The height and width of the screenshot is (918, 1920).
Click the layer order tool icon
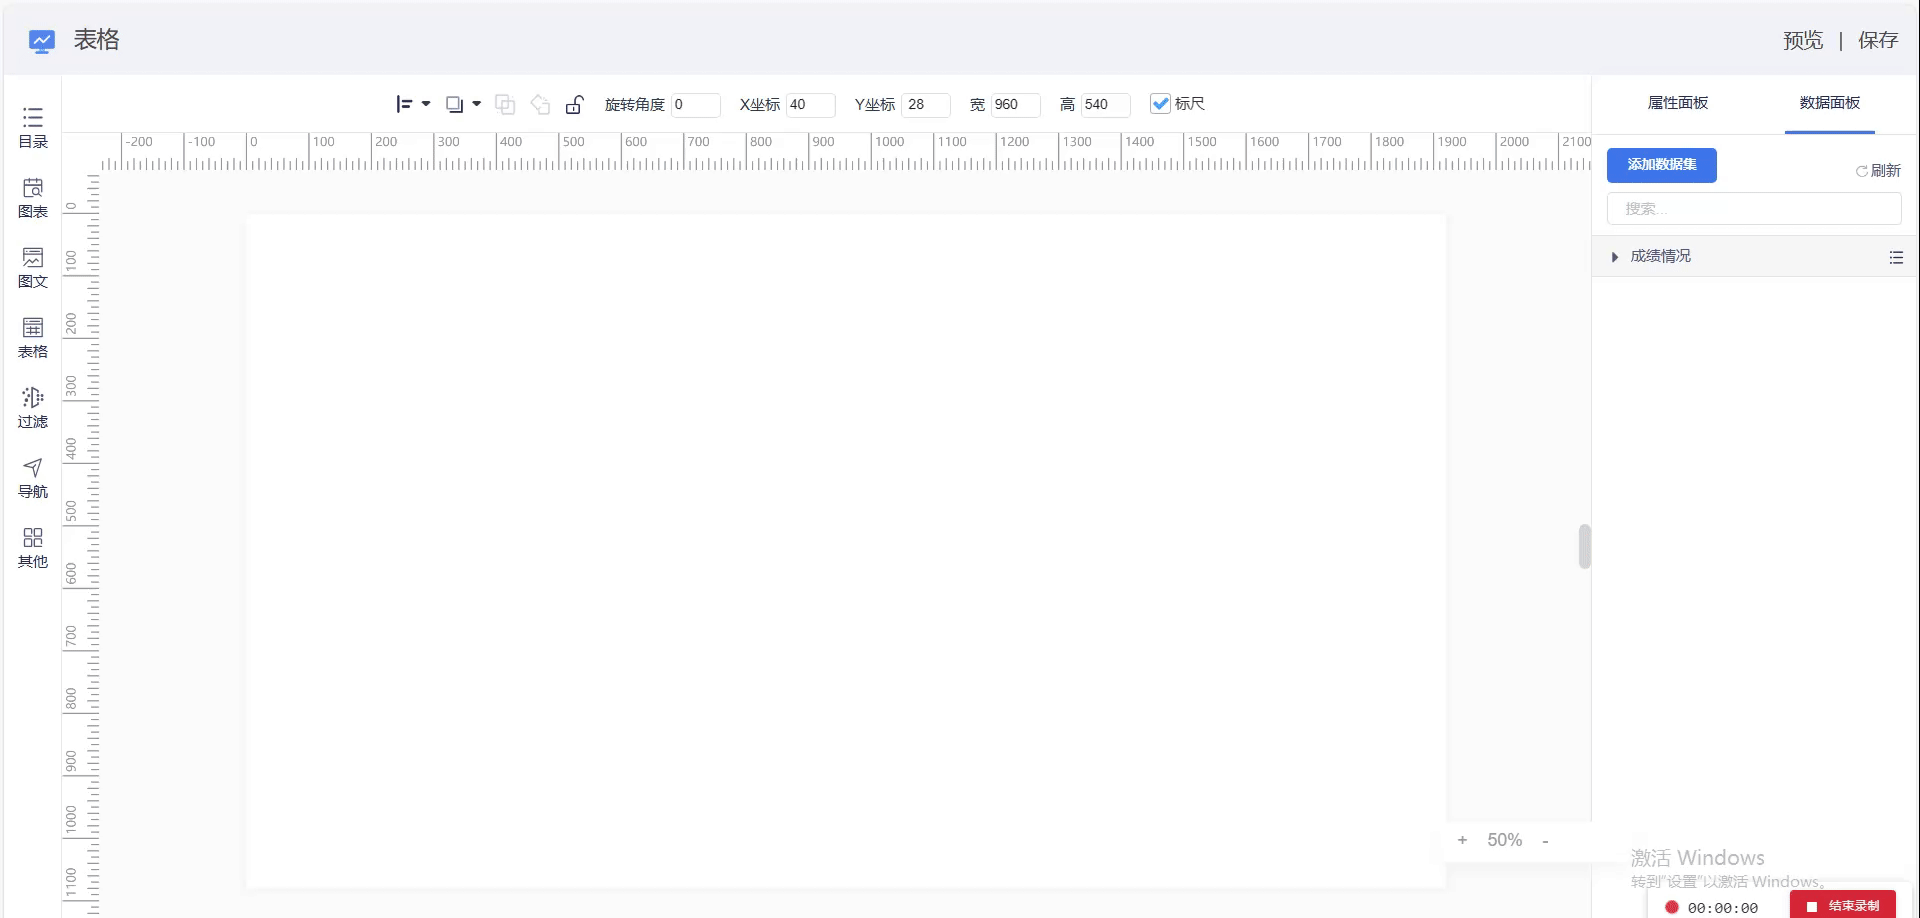pos(454,104)
